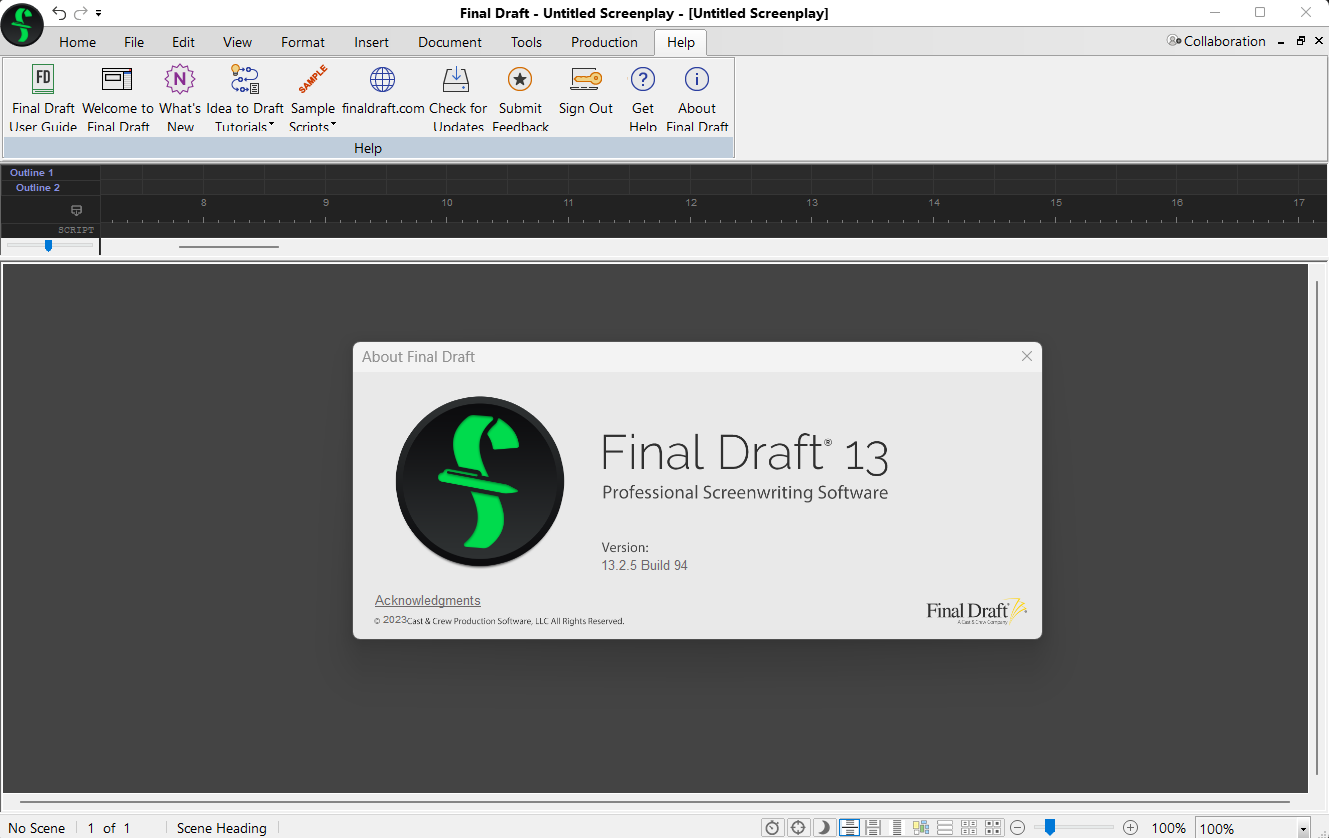Image resolution: width=1329 pixels, height=838 pixels.
Task: Select Normal view in status bar
Action: pos(849,827)
